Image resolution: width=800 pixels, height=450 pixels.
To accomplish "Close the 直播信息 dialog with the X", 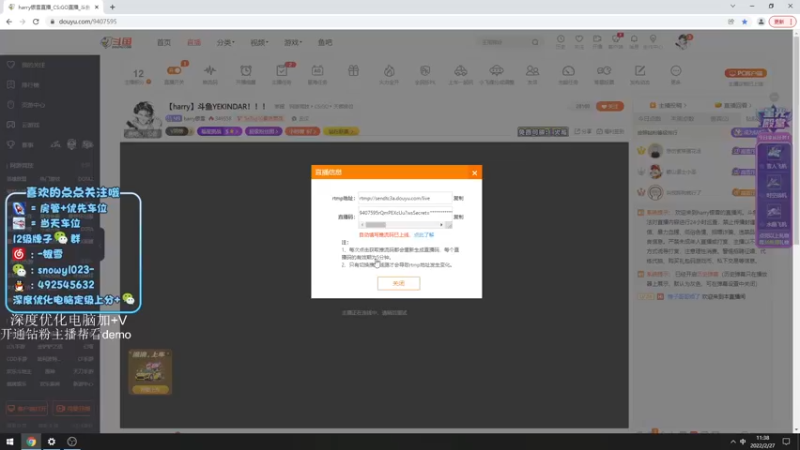I will tap(474, 173).
